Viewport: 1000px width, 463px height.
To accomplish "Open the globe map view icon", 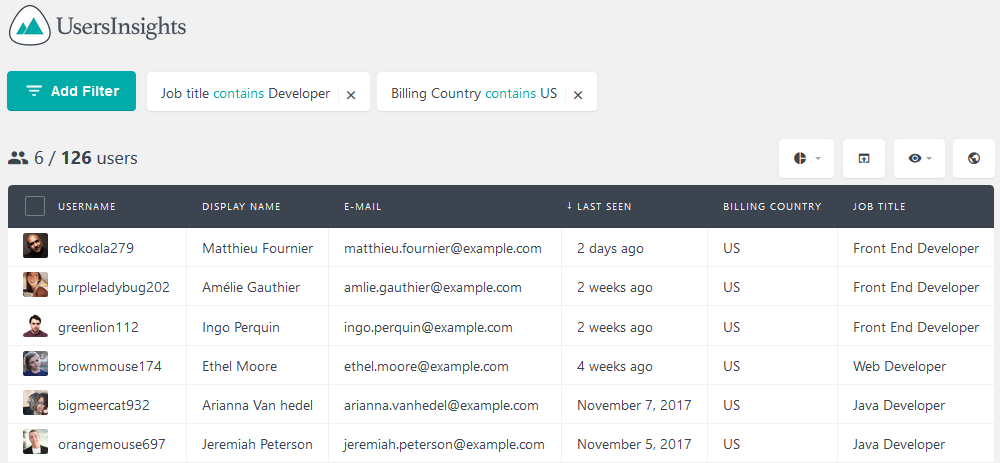I will click(x=974, y=158).
